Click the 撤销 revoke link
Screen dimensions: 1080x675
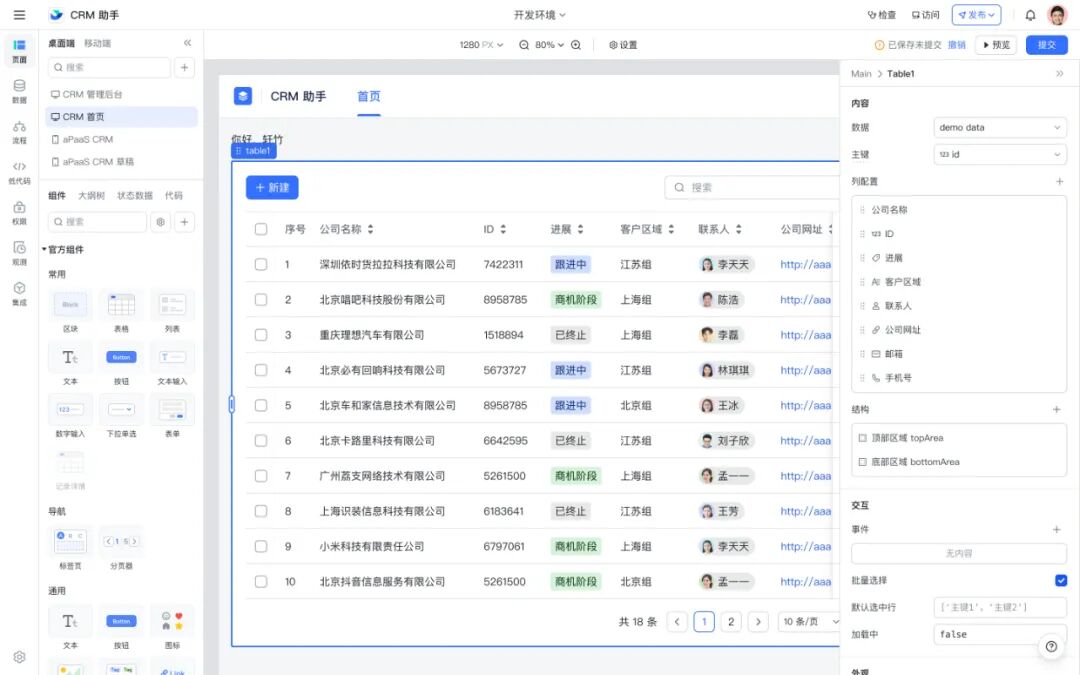957,45
